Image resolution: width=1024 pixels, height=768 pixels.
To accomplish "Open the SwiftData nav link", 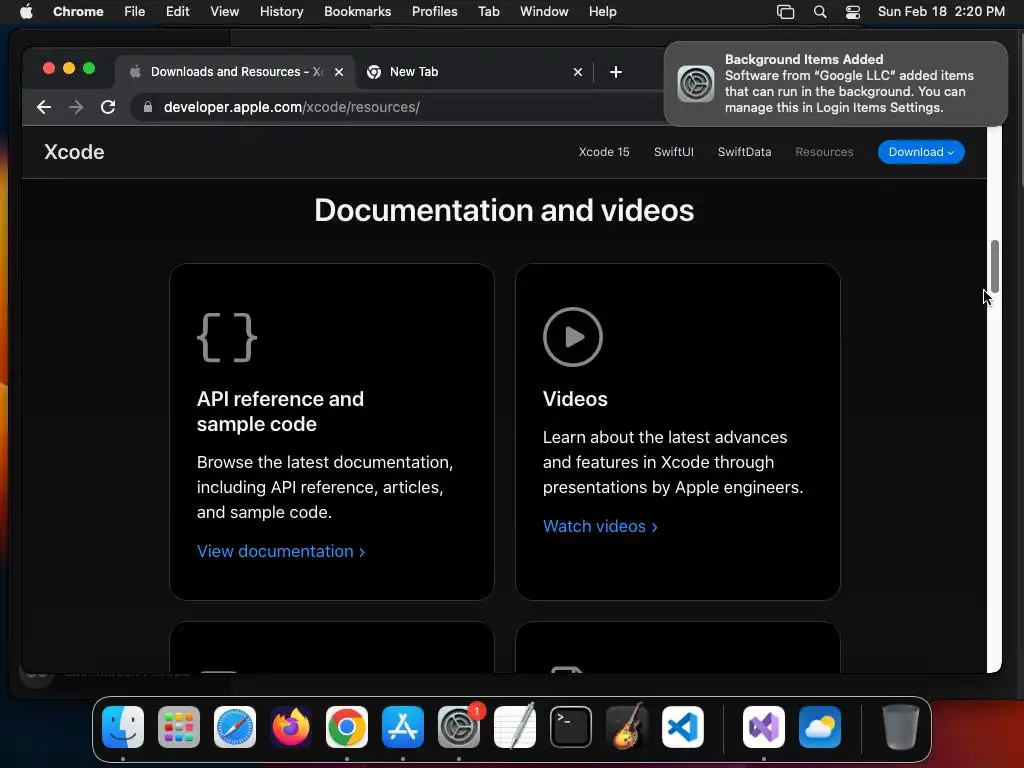I will click(x=744, y=152).
